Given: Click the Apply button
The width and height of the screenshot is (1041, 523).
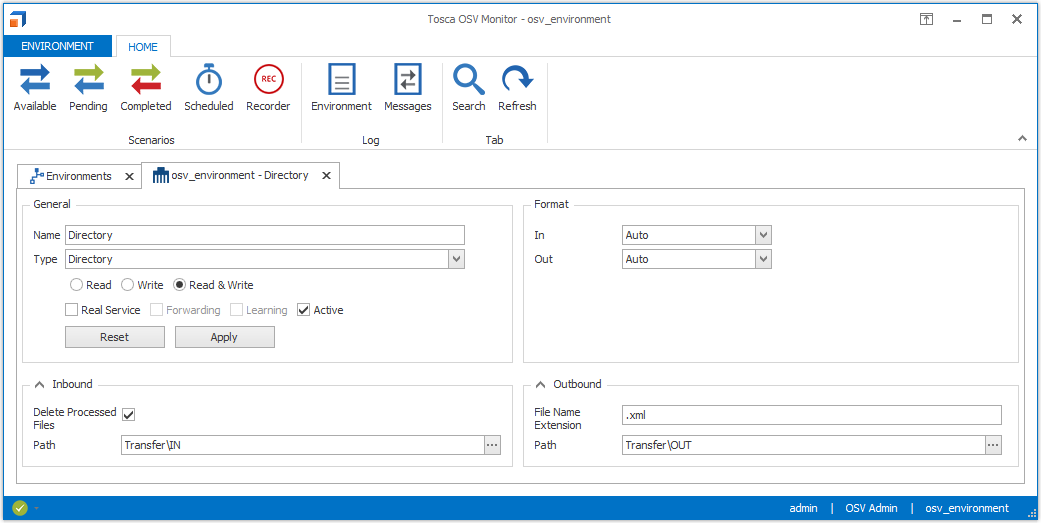Looking at the screenshot, I should pos(224,337).
